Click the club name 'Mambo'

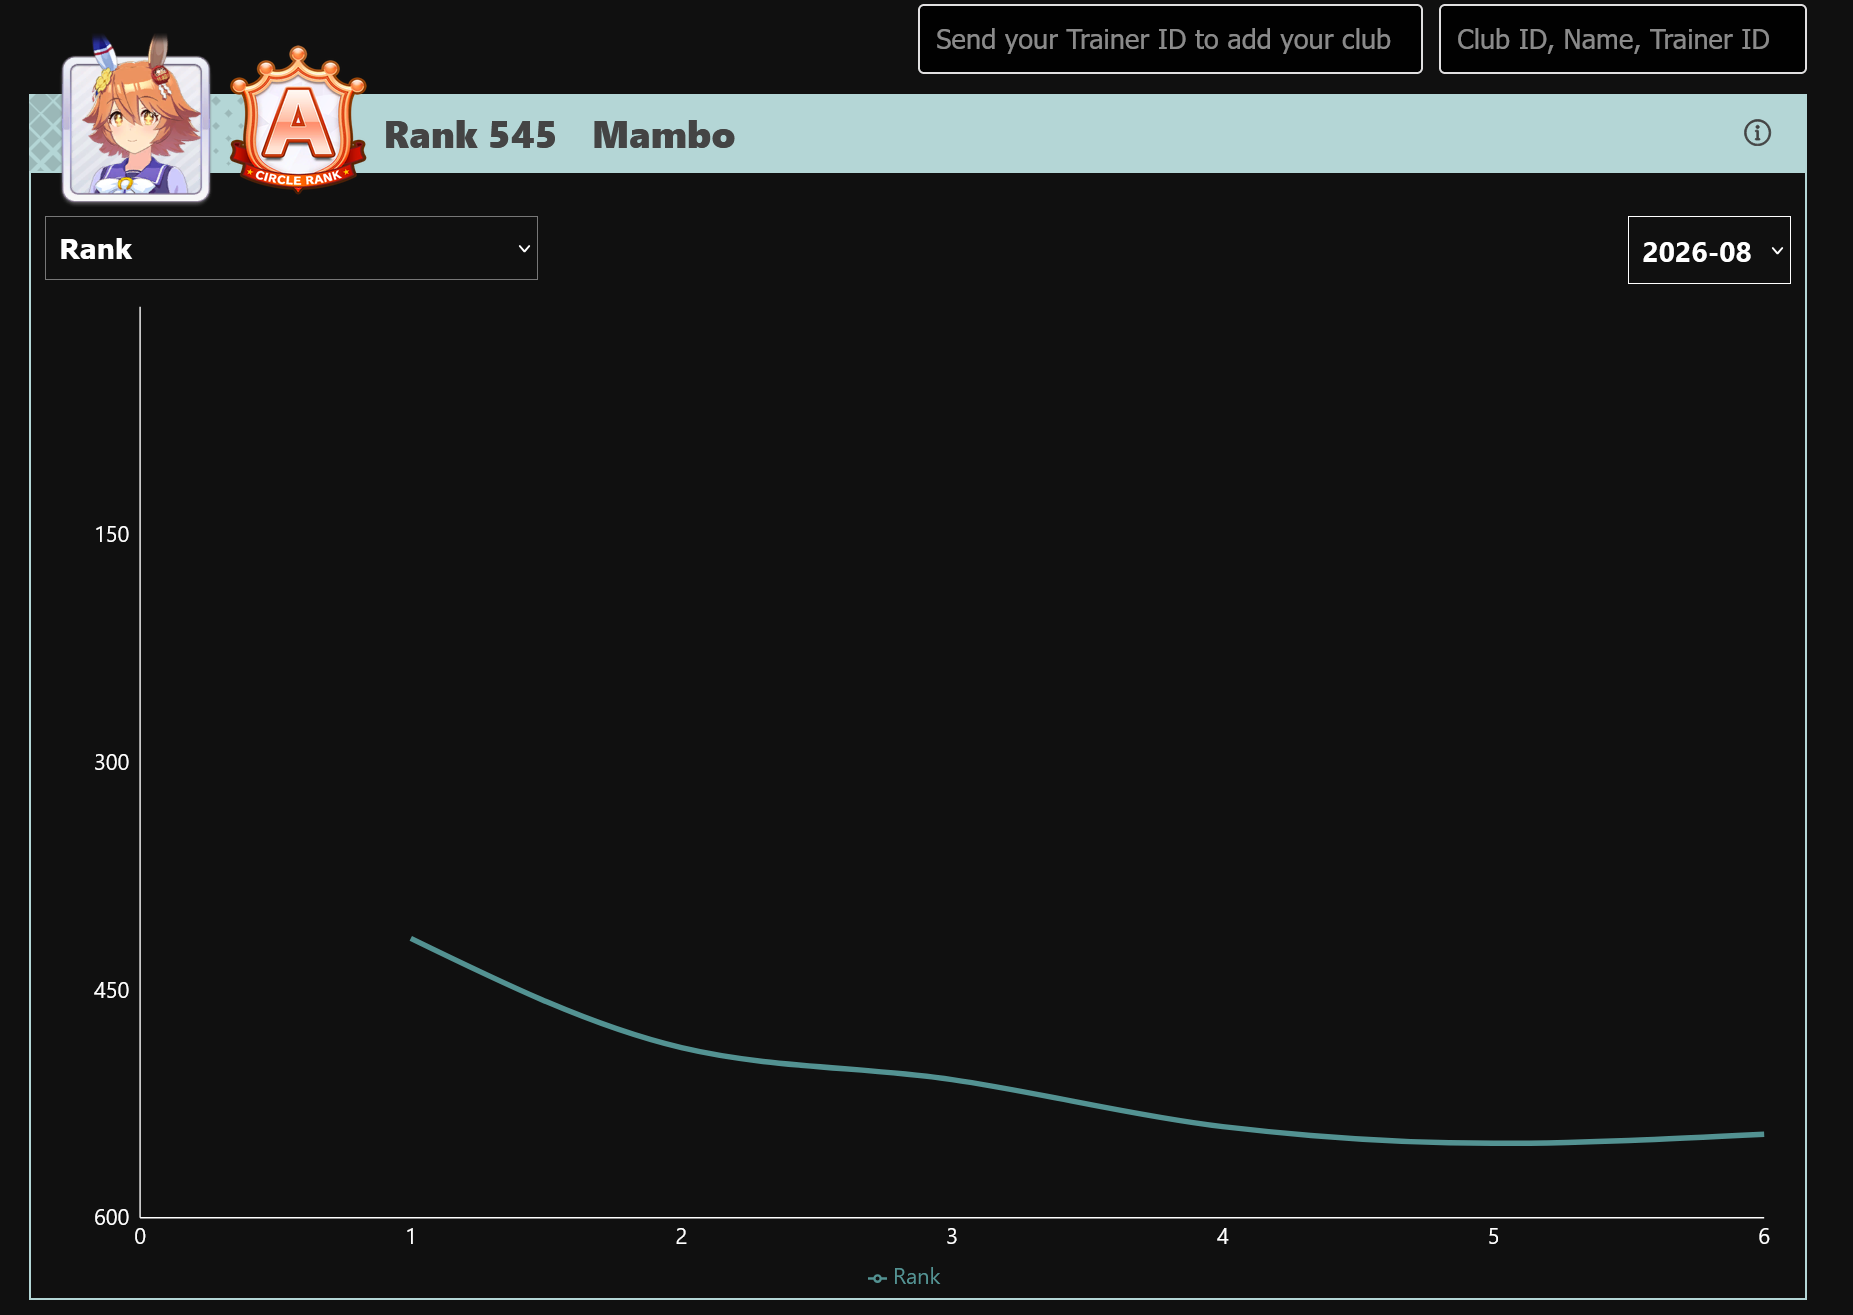[664, 135]
